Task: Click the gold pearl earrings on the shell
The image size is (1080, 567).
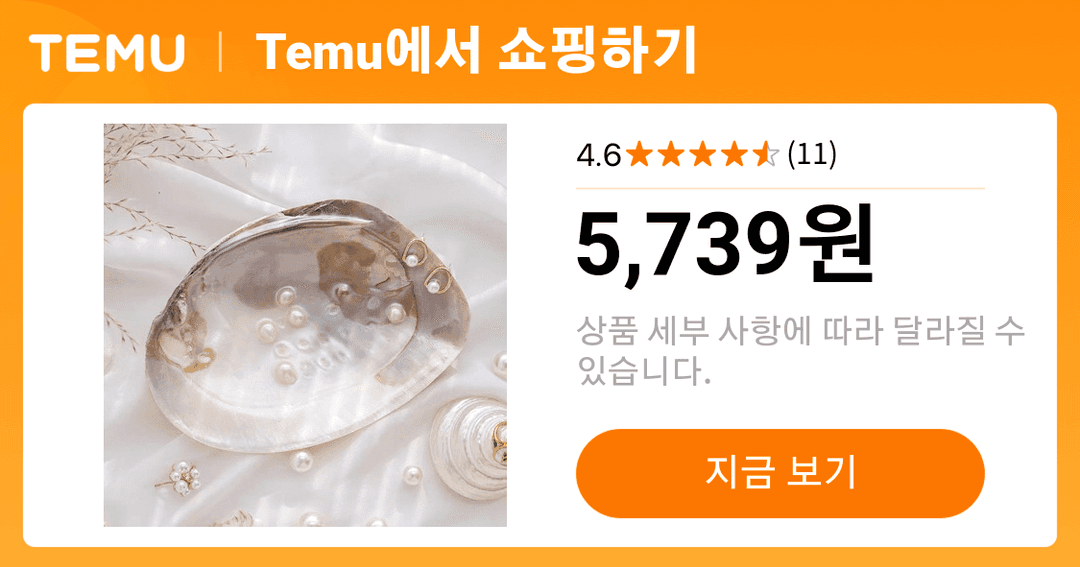Action: (x=426, y=265)
